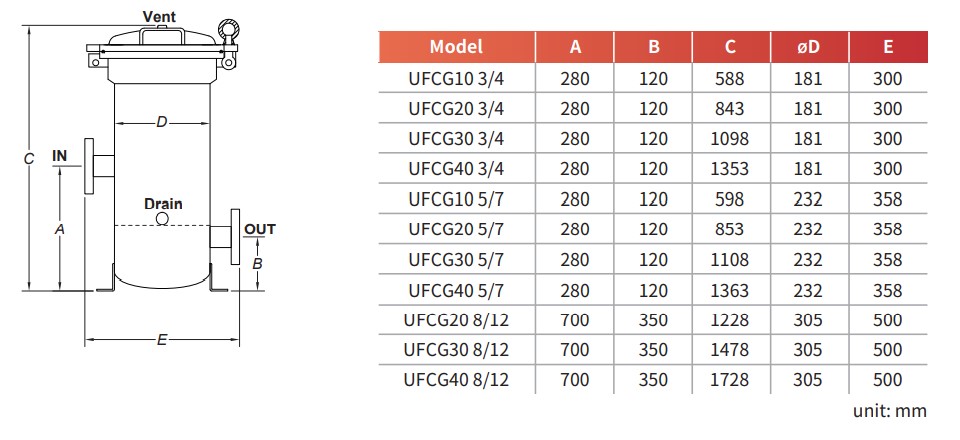The height and width of the screenshot is (440, 960).
Task: Click the E column header
Action: pos(888,47)
